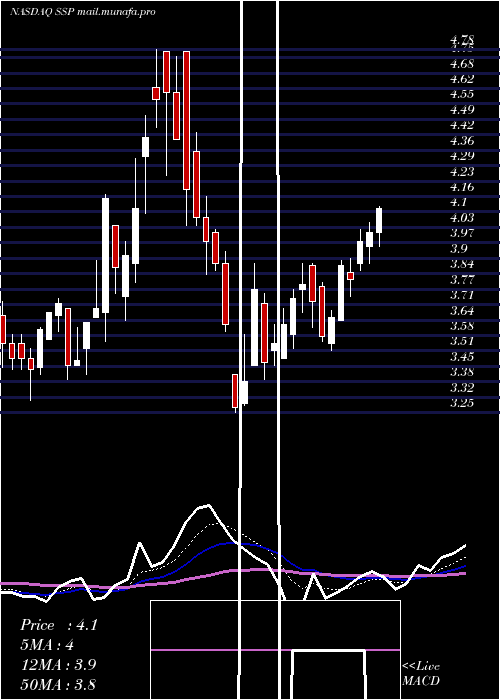The image size is (500, 700).
Task: Click the 4.55 price axis label
Action: (x=462, y=95)
